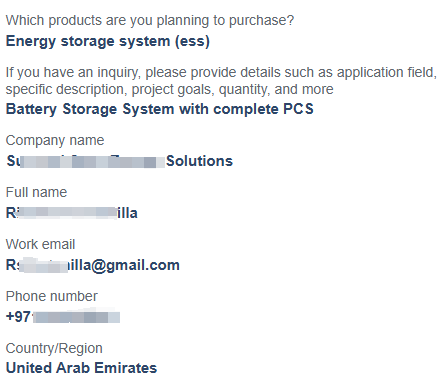Click the 'Full name' label

click(x=36, y=192)
